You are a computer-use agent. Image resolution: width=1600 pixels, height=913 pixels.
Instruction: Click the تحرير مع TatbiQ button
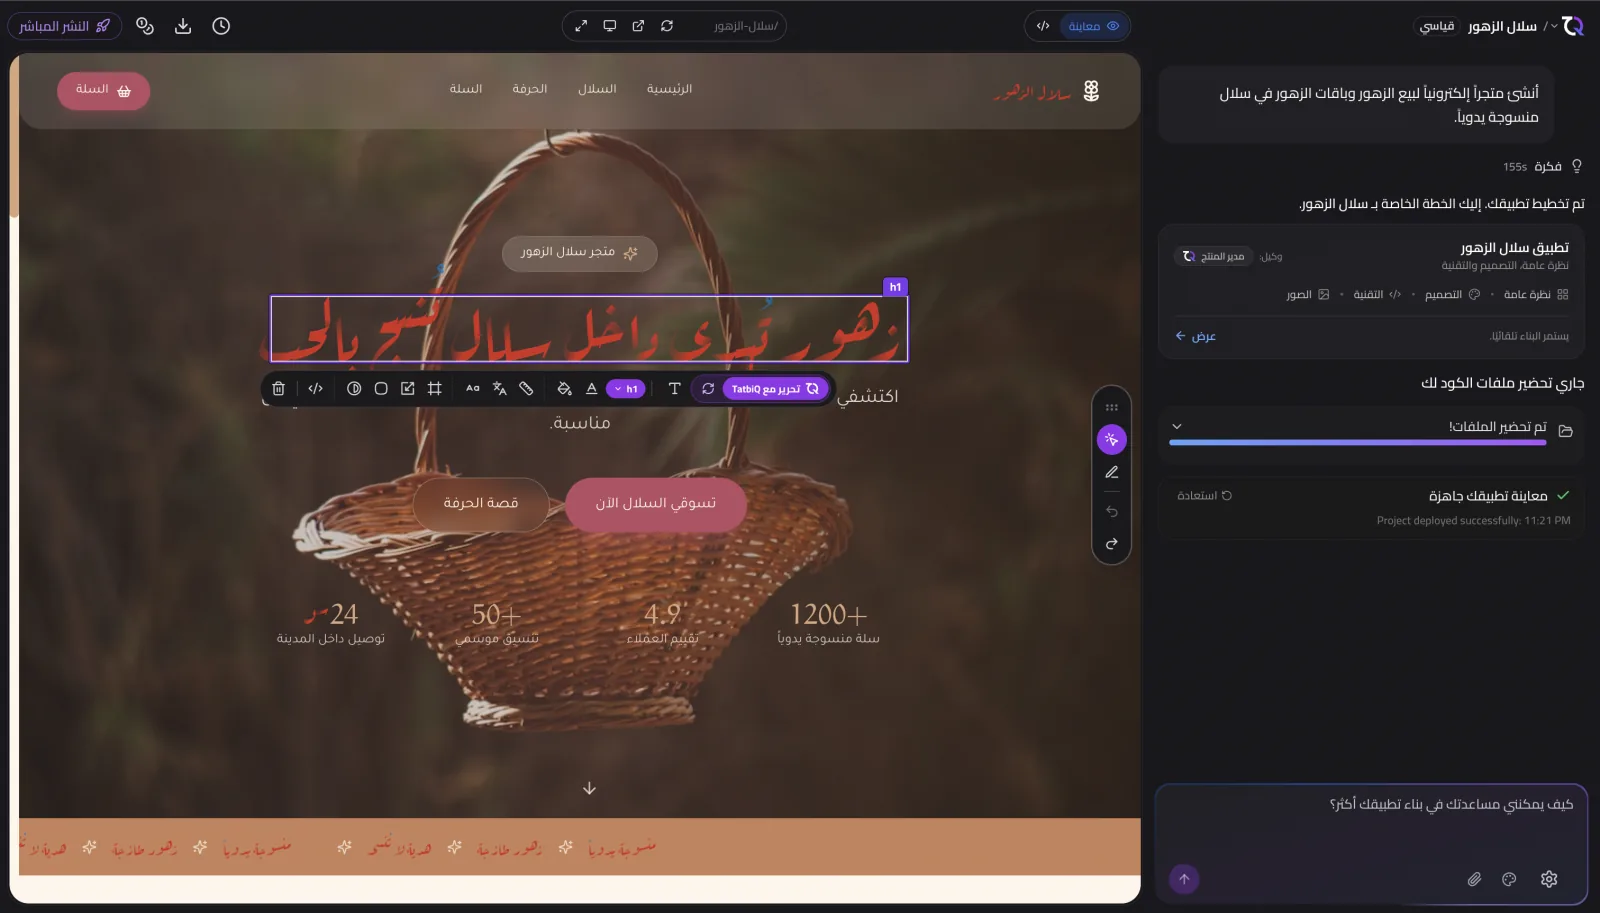coord(775,389)
